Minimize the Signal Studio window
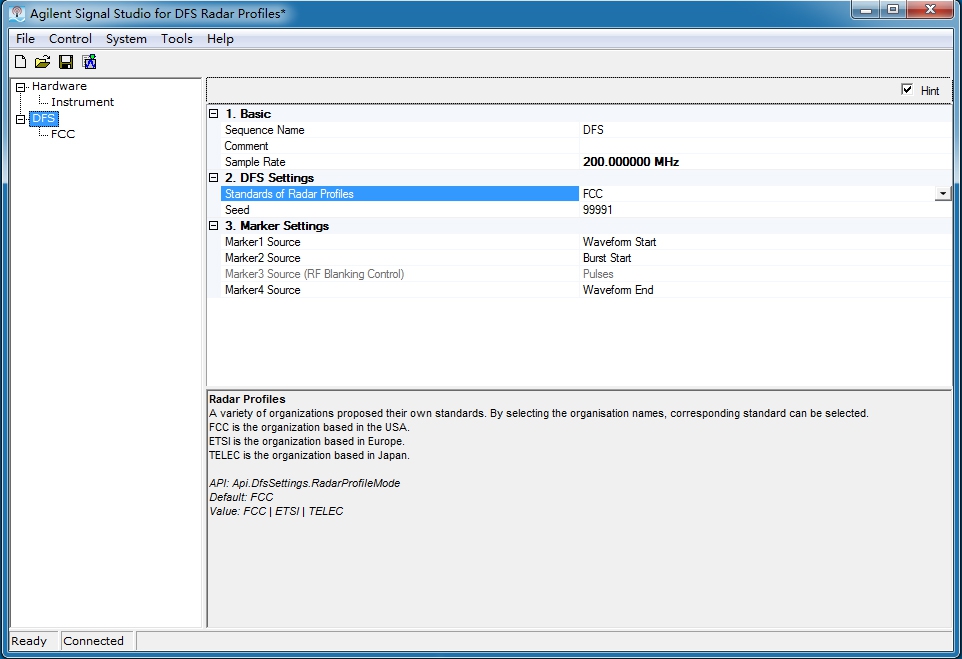Image resolution: width=962 pixels, height=659 pixels. click(866, 9)
